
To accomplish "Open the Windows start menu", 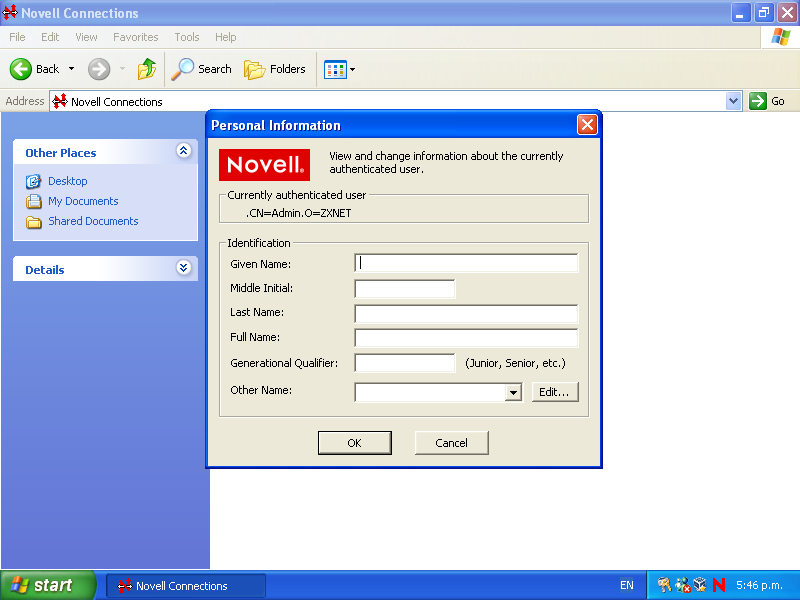I will (47, 585).
